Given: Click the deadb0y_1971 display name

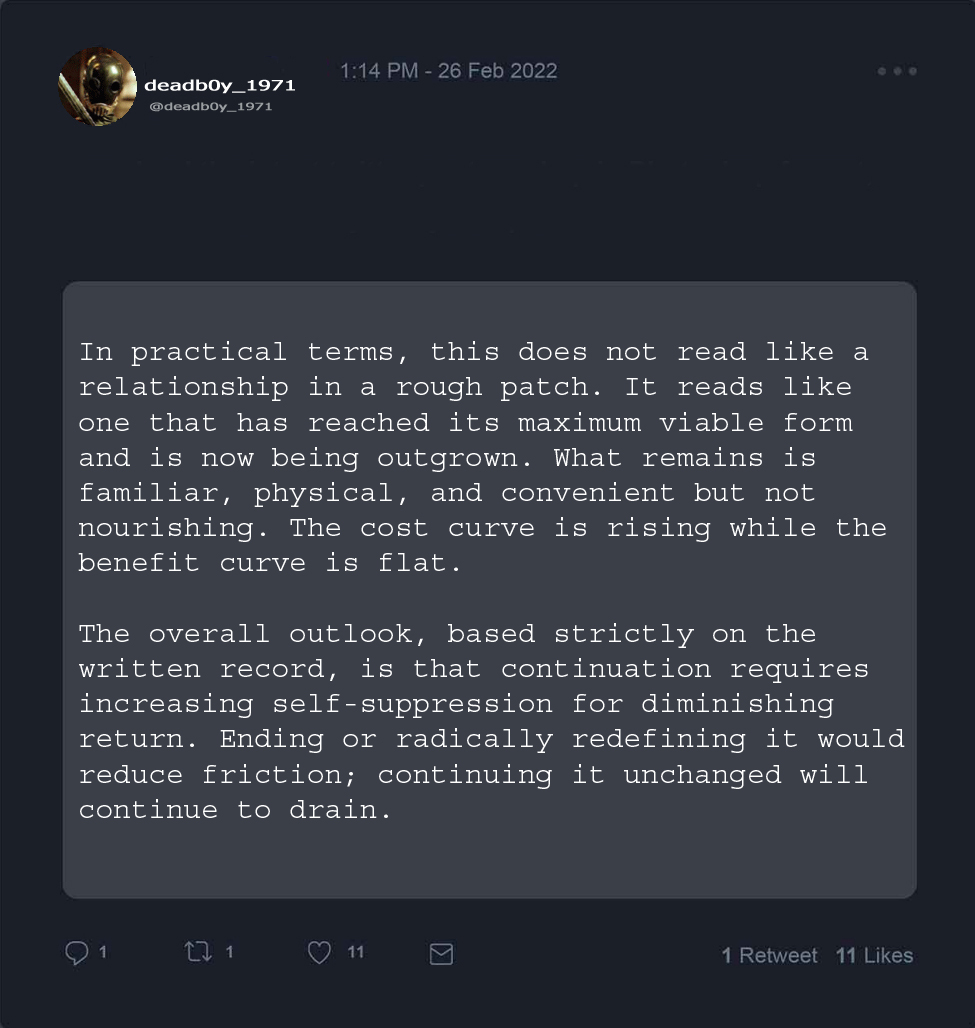Looking at the screenshot, I should 220,85.
